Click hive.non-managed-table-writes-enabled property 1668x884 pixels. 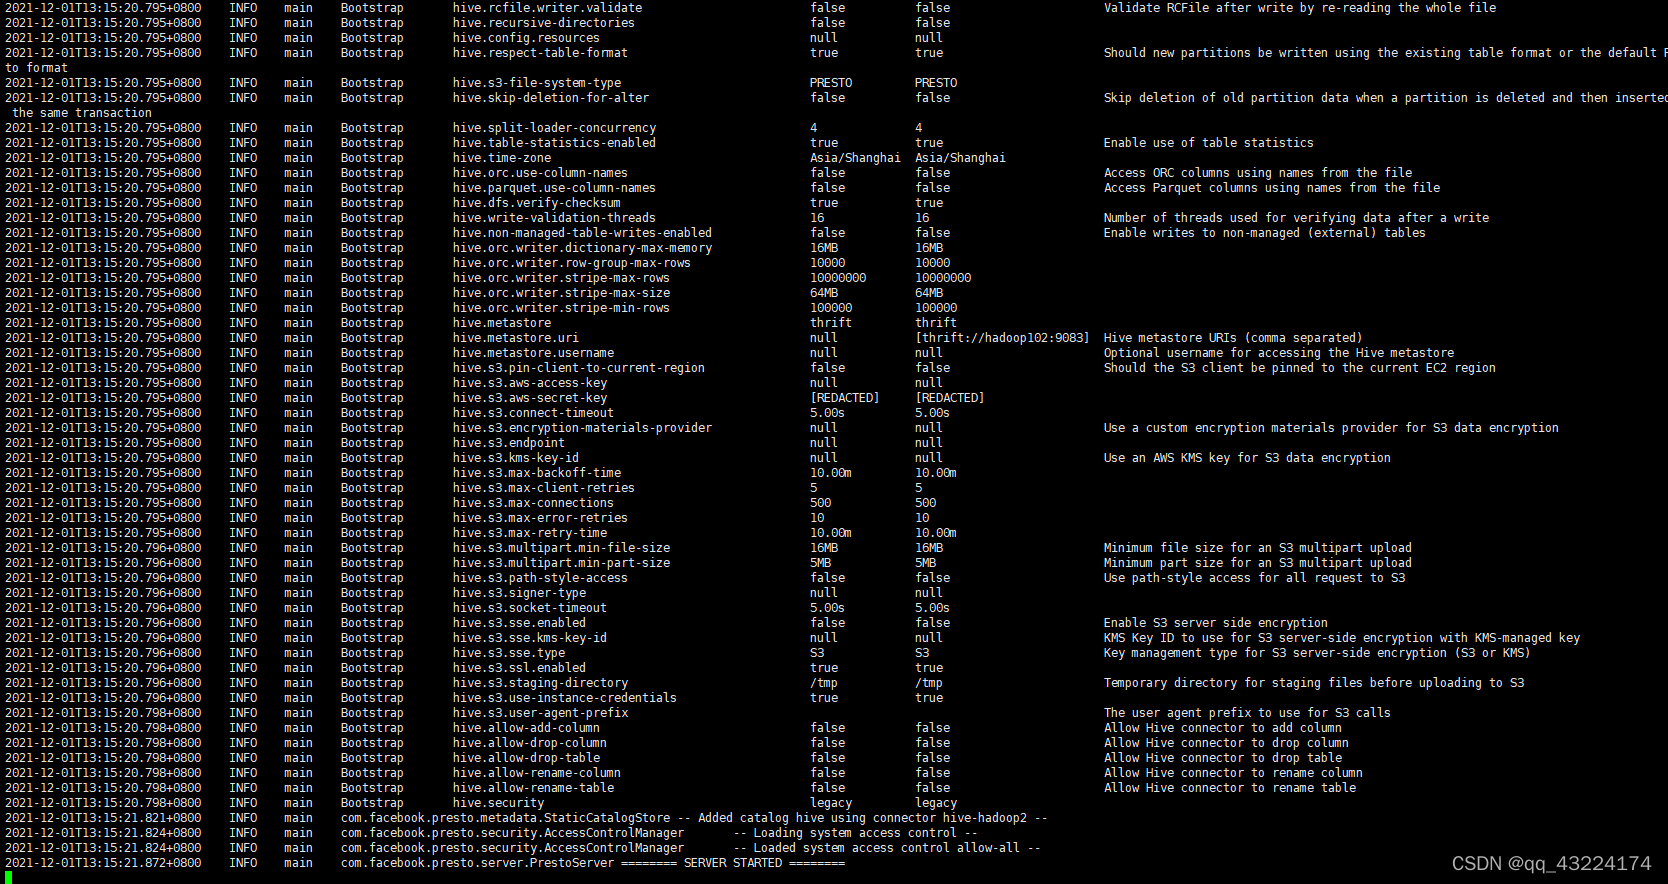pyautogui.click(x=582, y=233)
